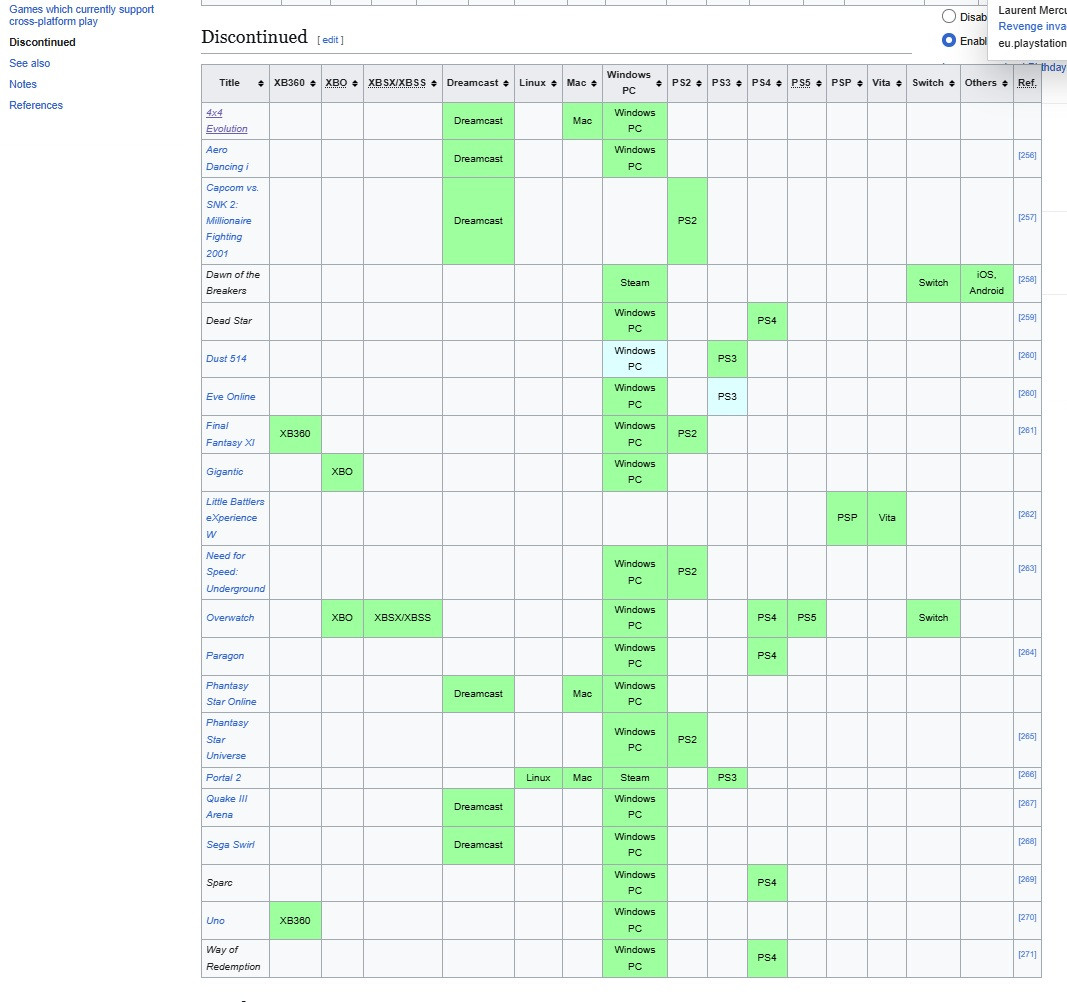Viewport: 1067px width, 1002px height.
Task: Open Little Battlers eXperience W article
Action: (235, 518)
